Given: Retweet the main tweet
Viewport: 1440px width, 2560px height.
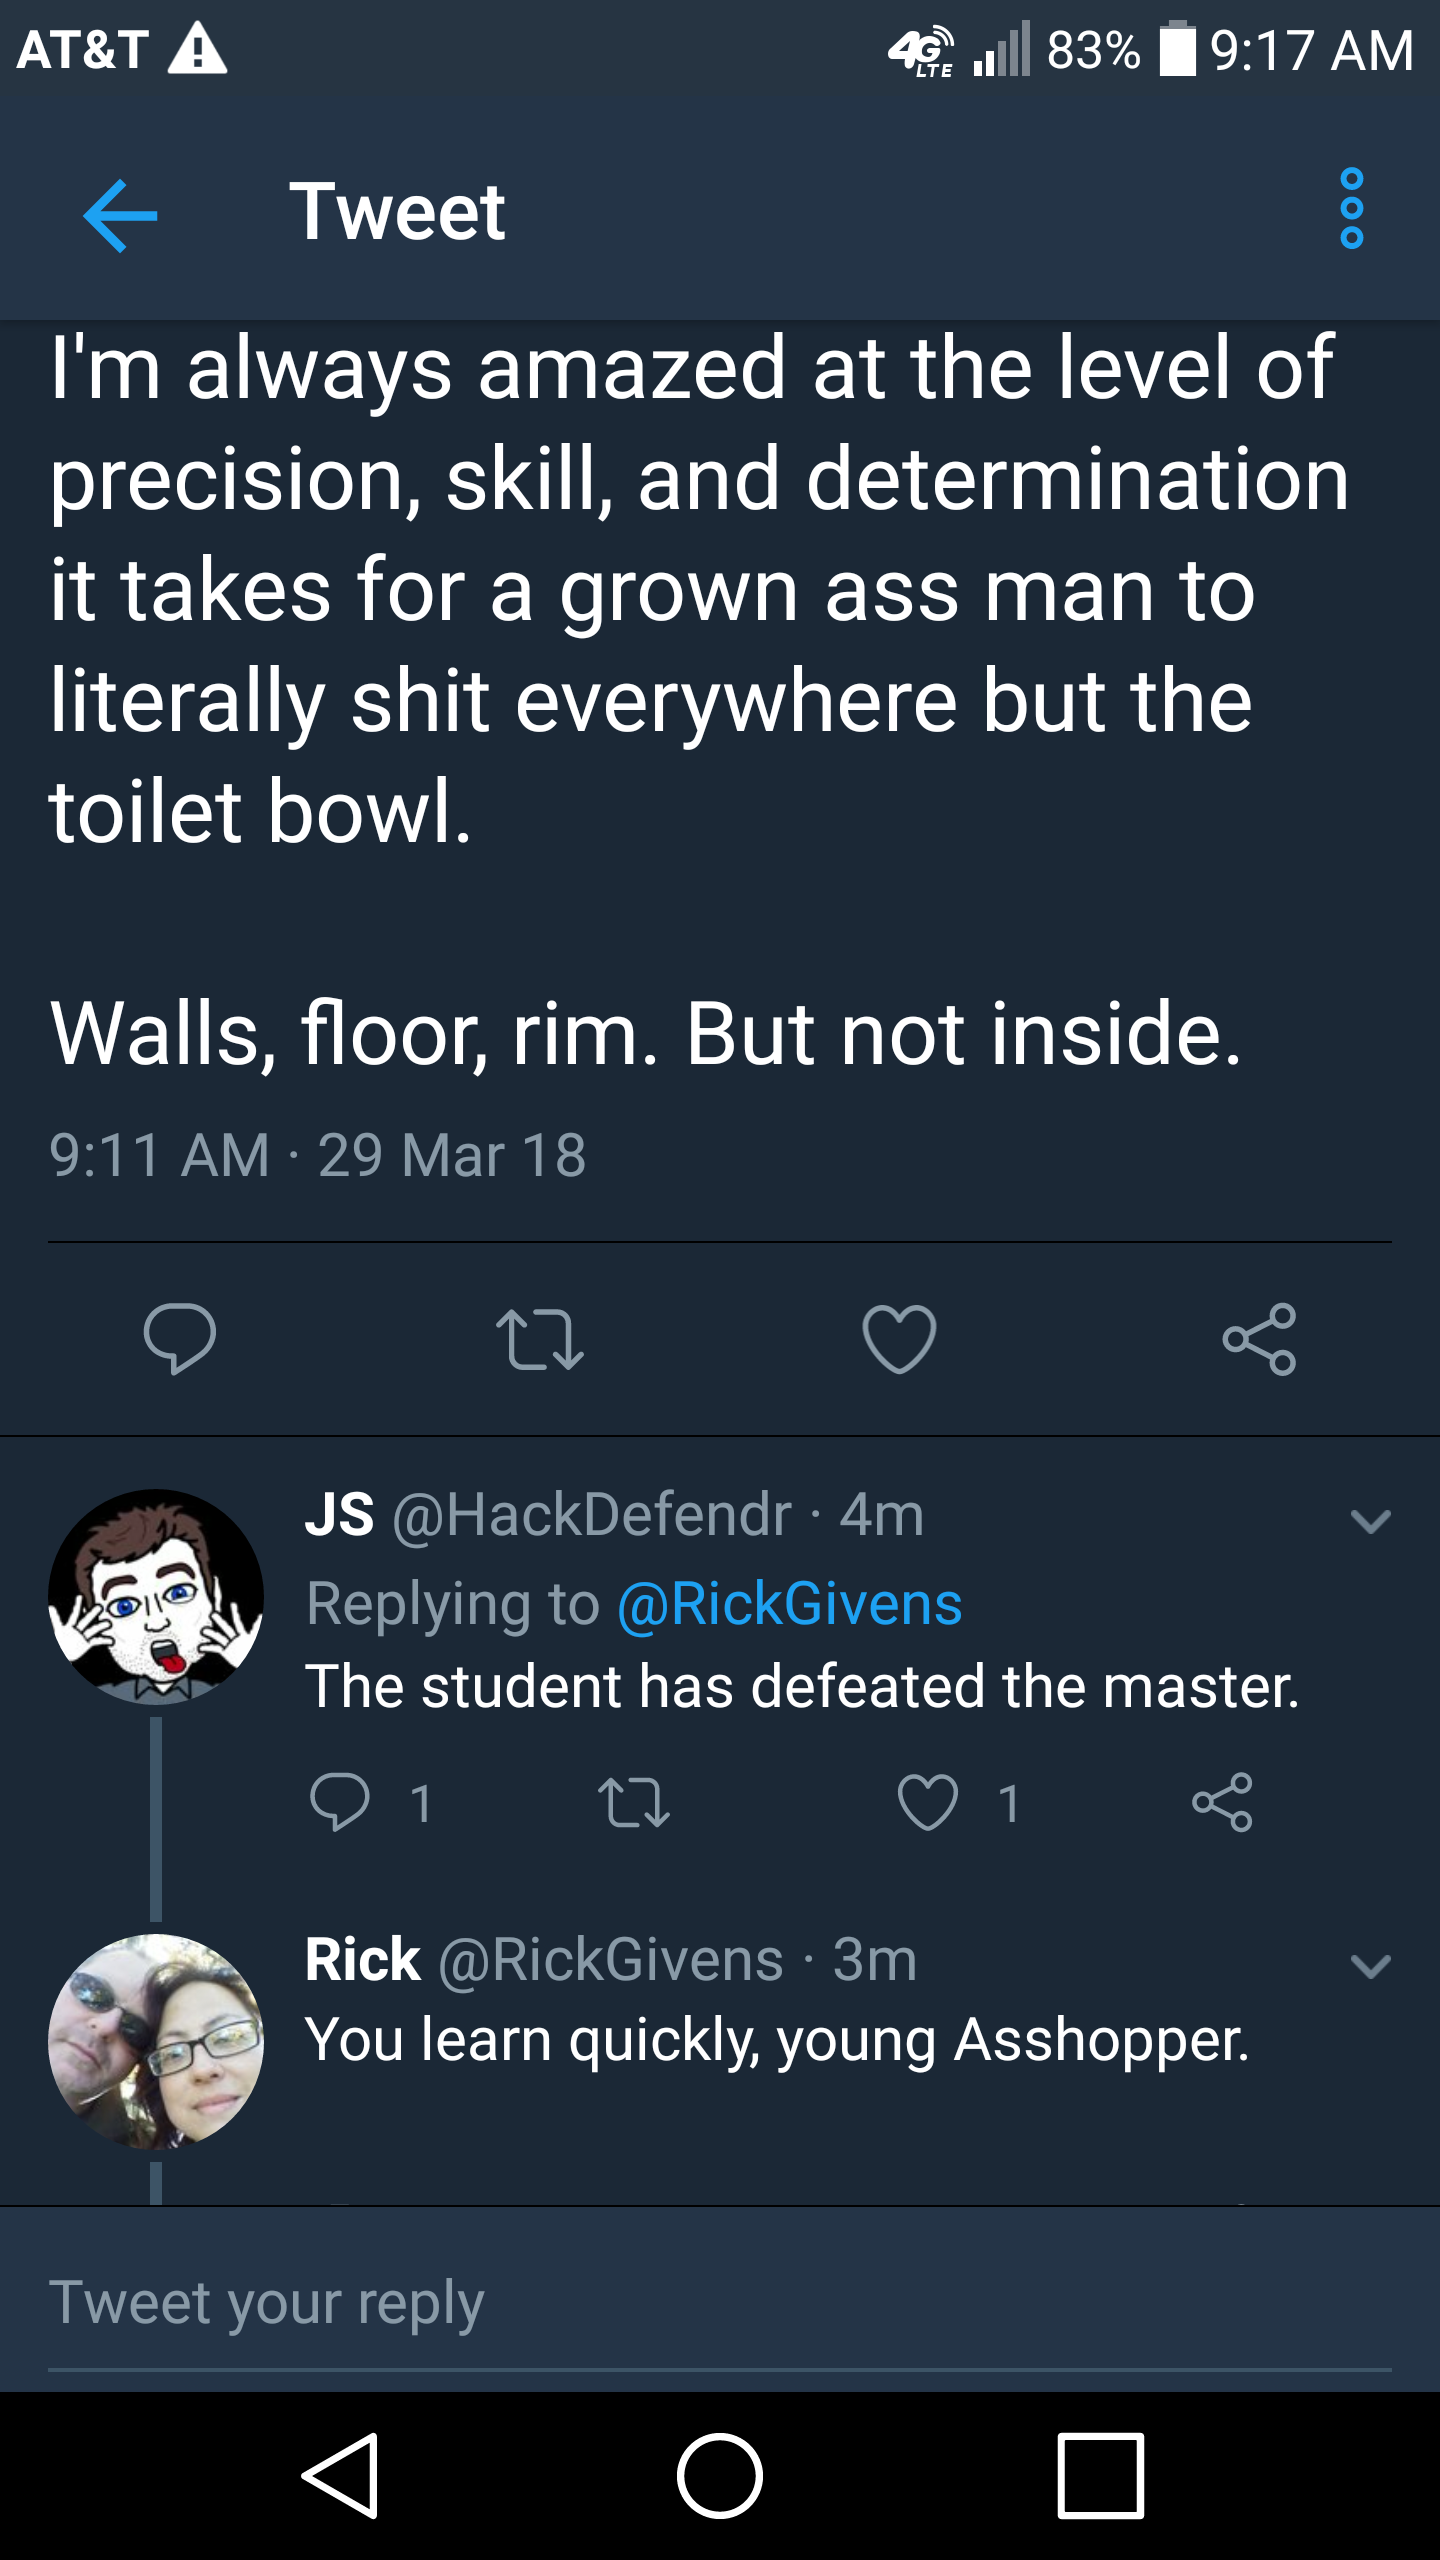Looking at the screenshot, I should click(539, 1339).
